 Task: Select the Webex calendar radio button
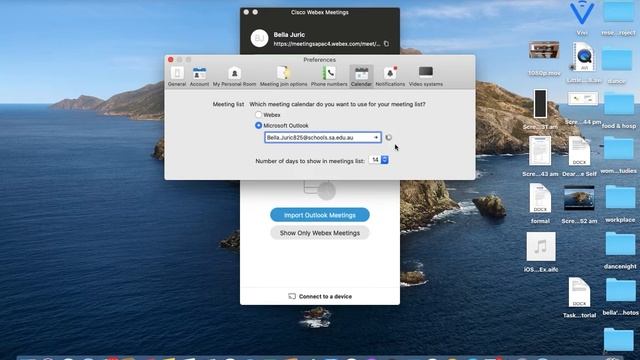(x=258, y=115)
